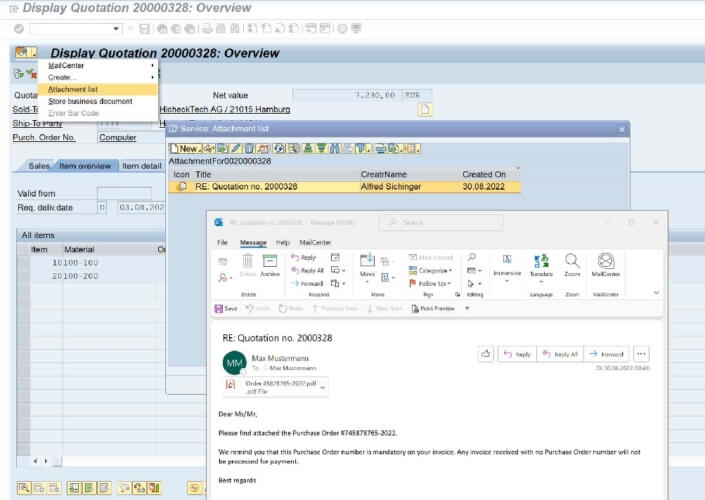Open the Help tab in Outlook
The height and width of the screenshot is (500, 705).
point(283,242)
